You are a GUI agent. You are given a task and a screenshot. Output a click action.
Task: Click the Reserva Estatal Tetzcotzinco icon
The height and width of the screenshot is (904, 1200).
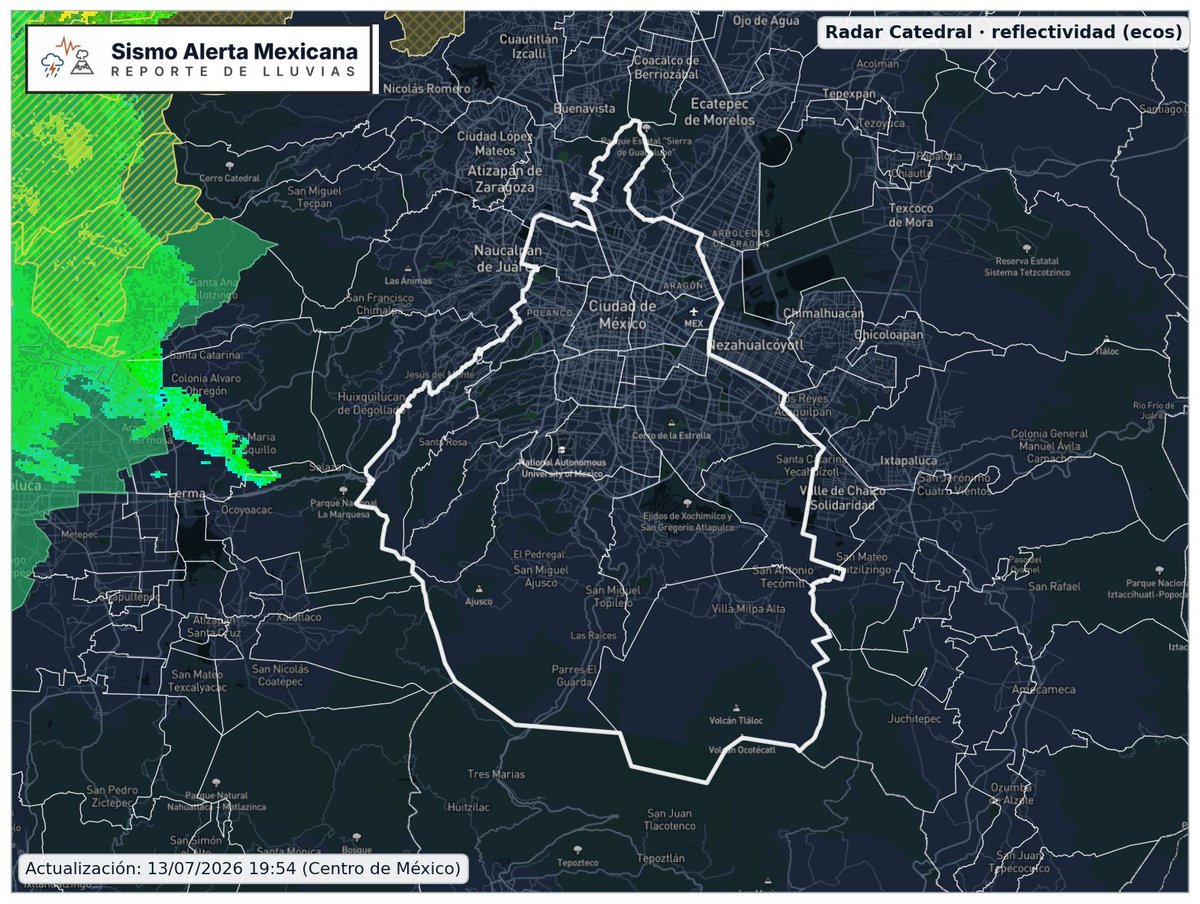[1028, 246]
